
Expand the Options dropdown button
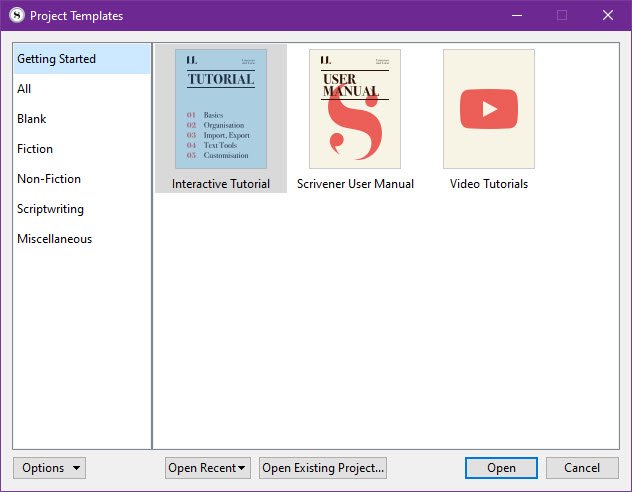coord(50,468)
